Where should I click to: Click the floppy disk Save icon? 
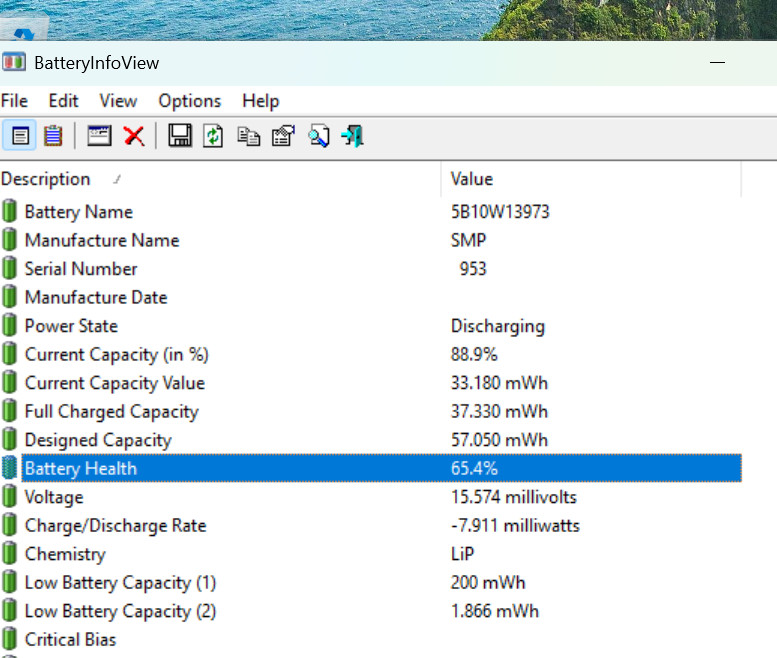[x=180, y=136]
